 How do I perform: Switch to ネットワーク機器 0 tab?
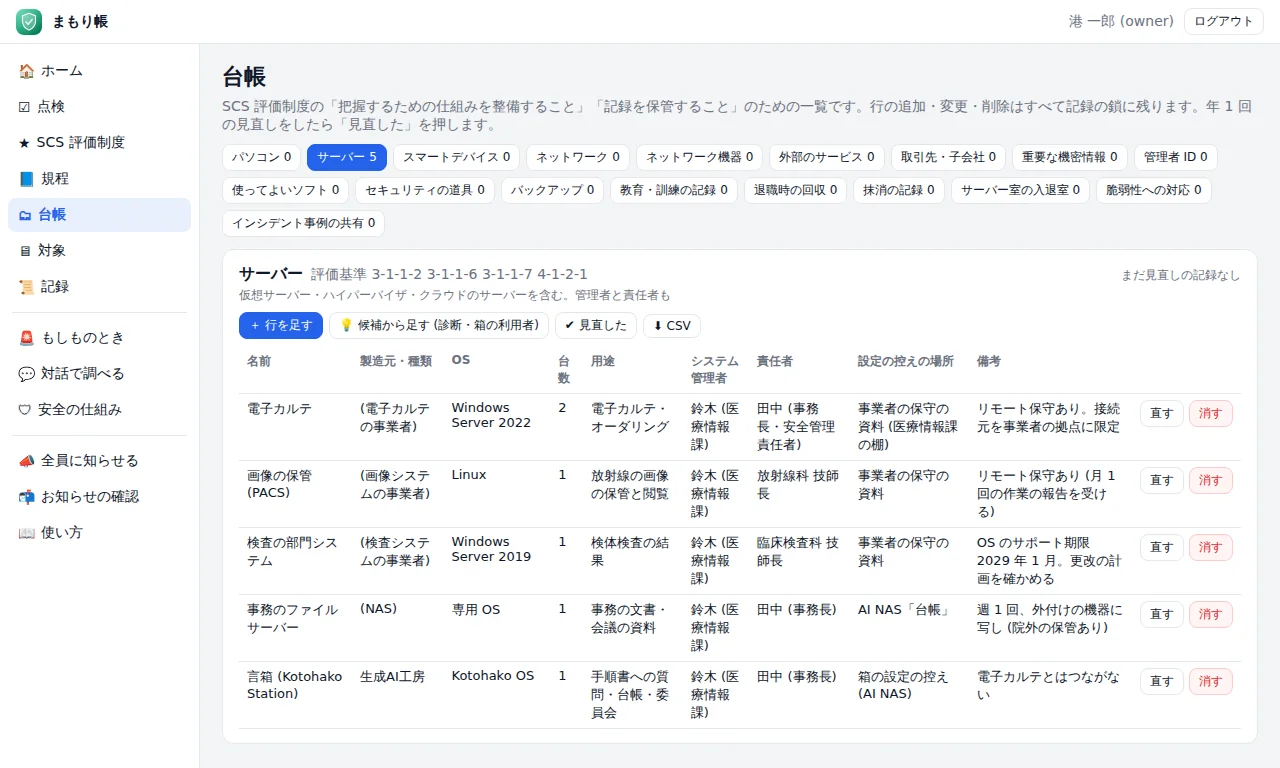pos(699,157)
